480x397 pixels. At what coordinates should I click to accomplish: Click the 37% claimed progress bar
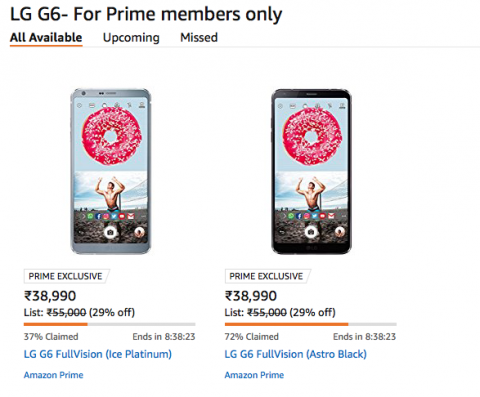109,324
